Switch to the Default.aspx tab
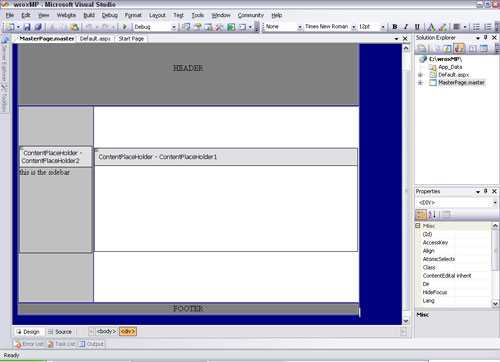500x362 pixels. pyautogui.click(x=95, y=39)
